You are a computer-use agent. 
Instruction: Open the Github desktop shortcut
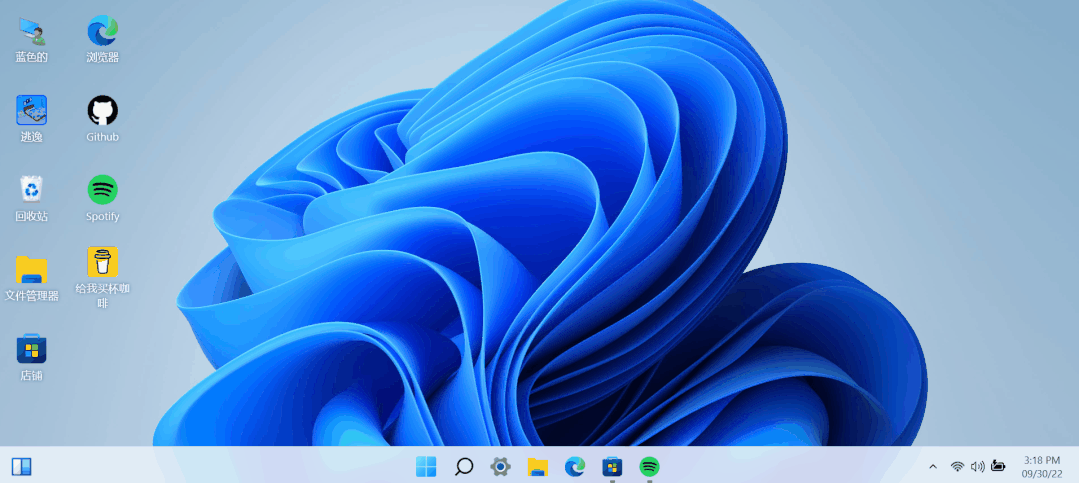point(102,111)
